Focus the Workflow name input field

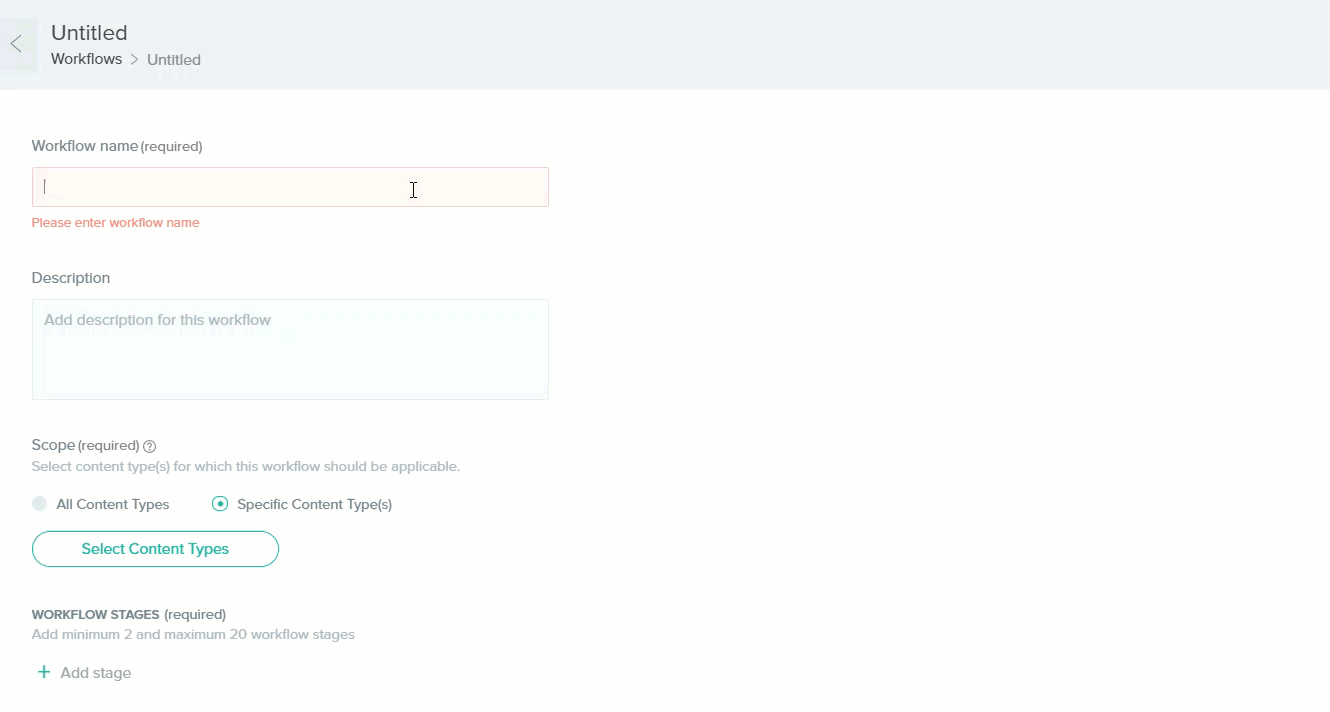[x=290, y=187]
